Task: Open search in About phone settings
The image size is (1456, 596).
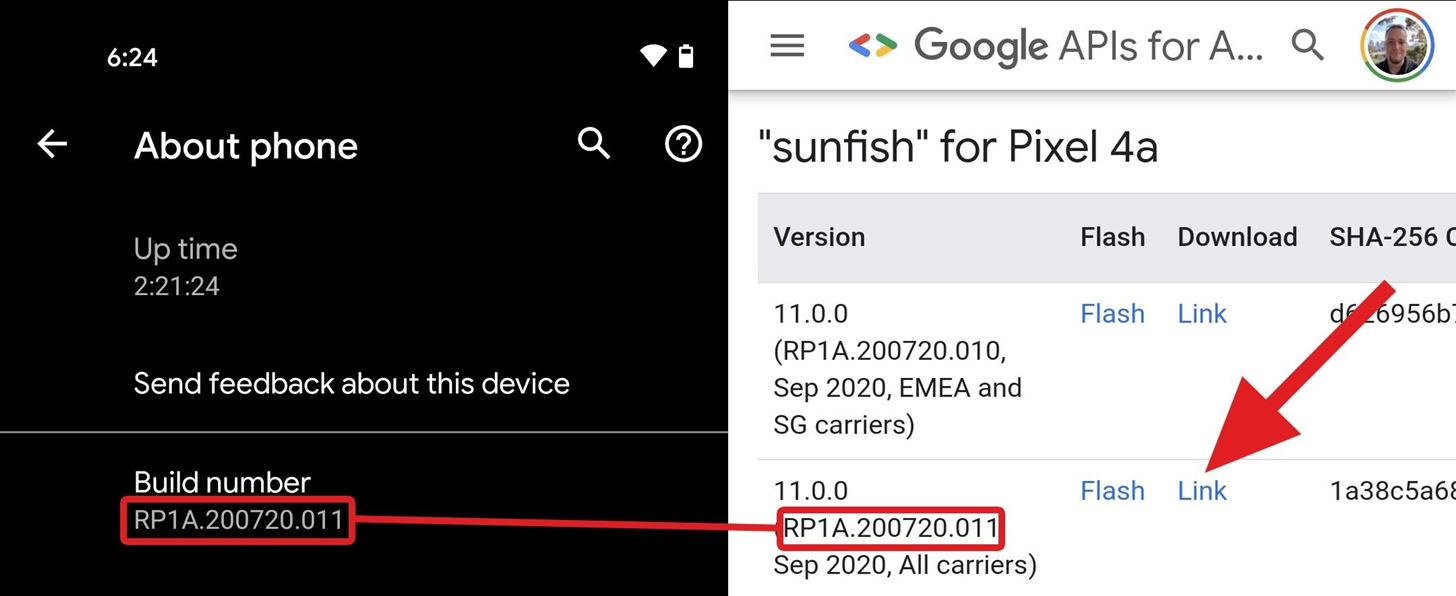Action: (594, 144)
